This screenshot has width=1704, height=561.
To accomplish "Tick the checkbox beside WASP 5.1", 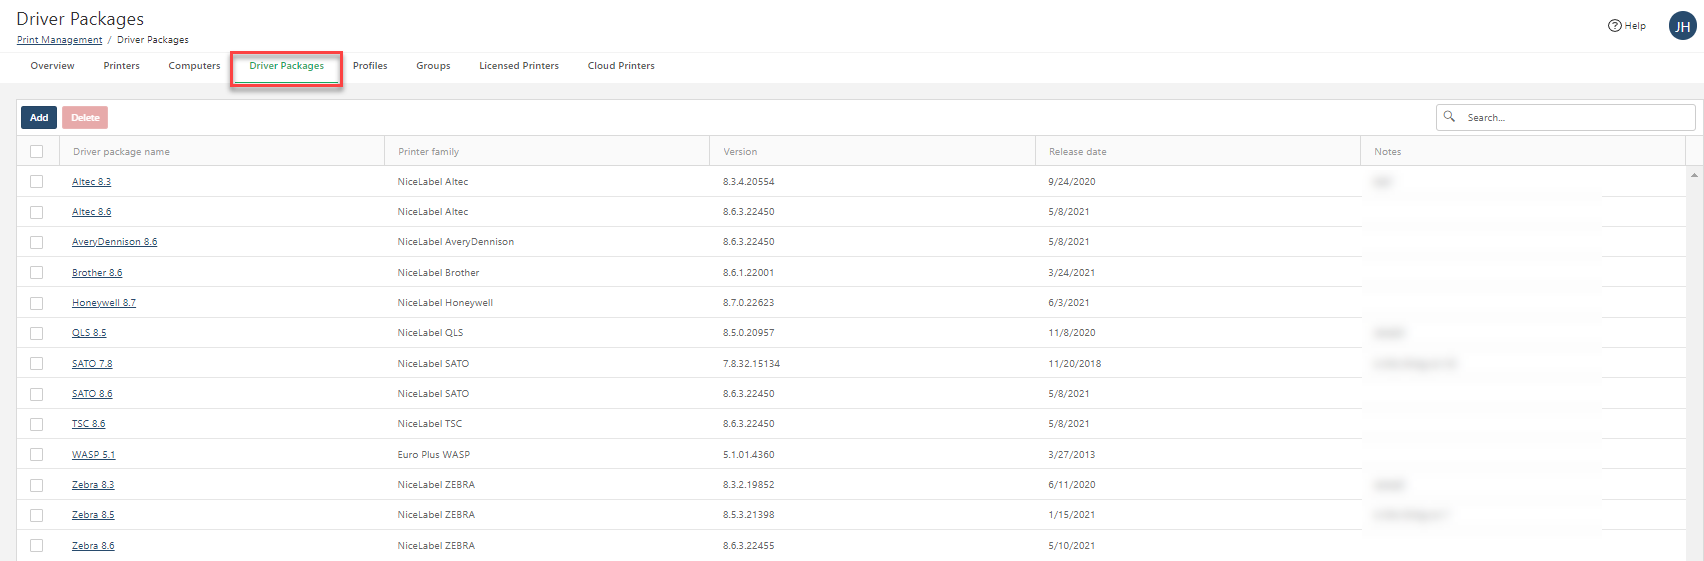I will (37, 455).
